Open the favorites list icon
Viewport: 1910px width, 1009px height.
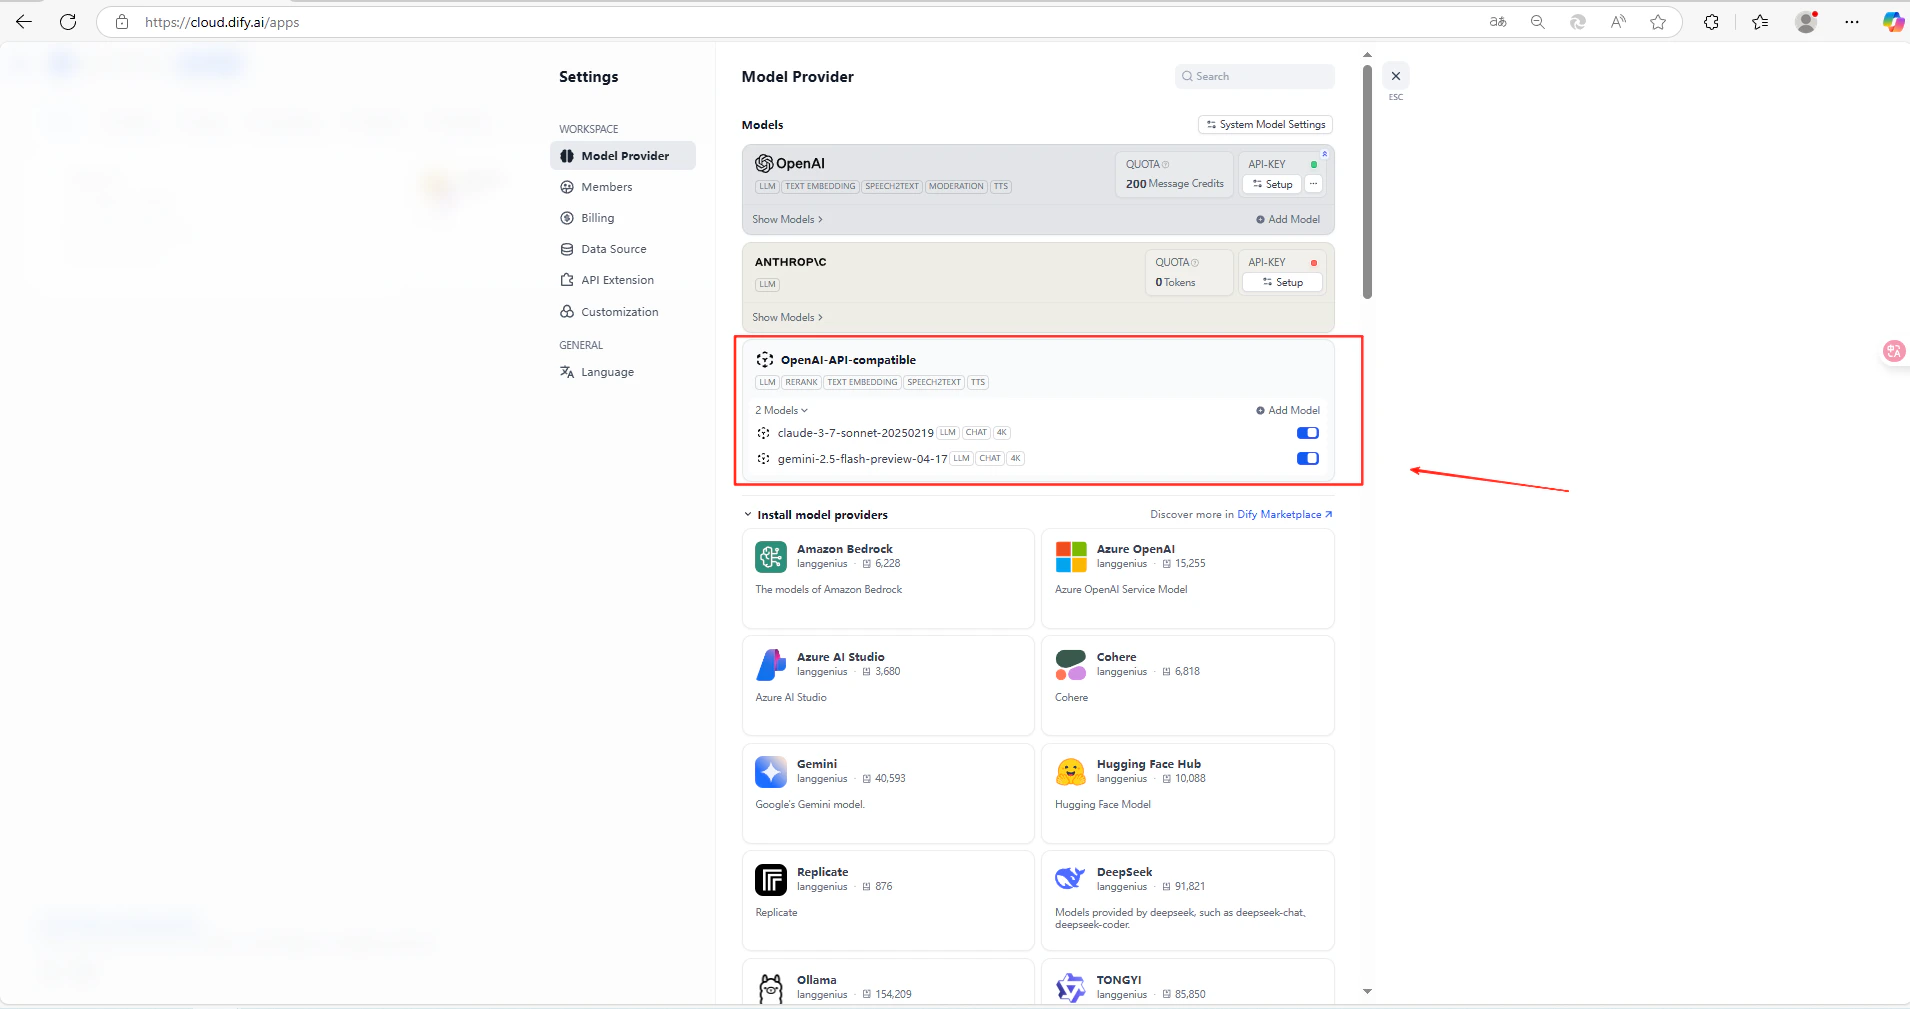click(x=1760, y=22)
